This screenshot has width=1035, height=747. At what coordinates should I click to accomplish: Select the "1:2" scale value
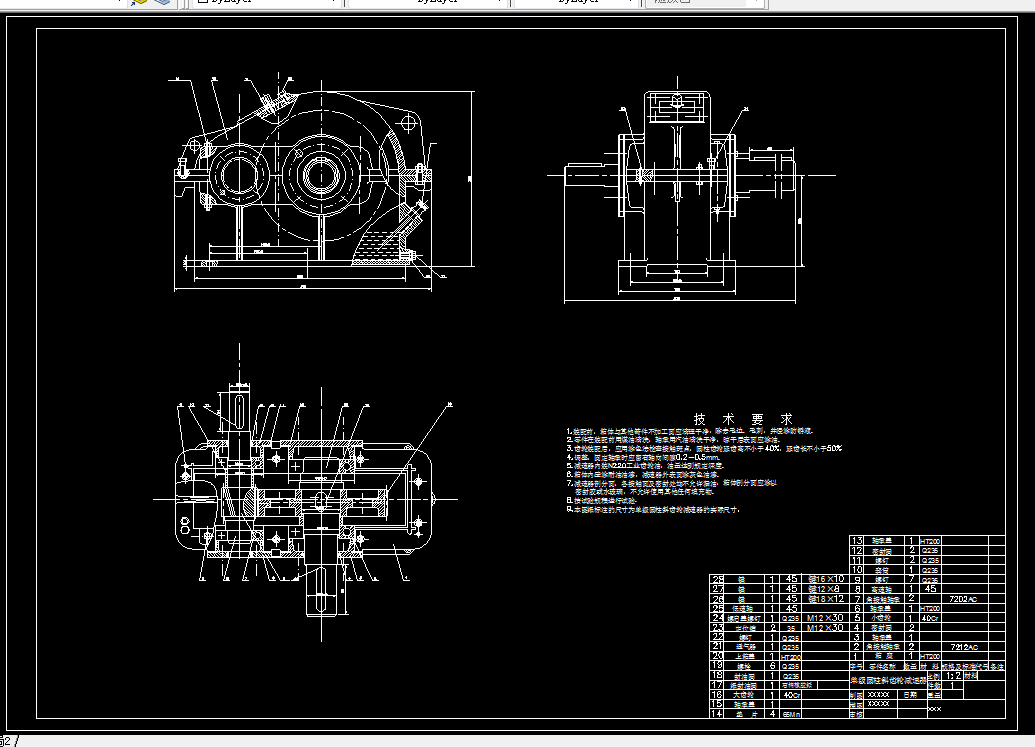pos(954,676)
